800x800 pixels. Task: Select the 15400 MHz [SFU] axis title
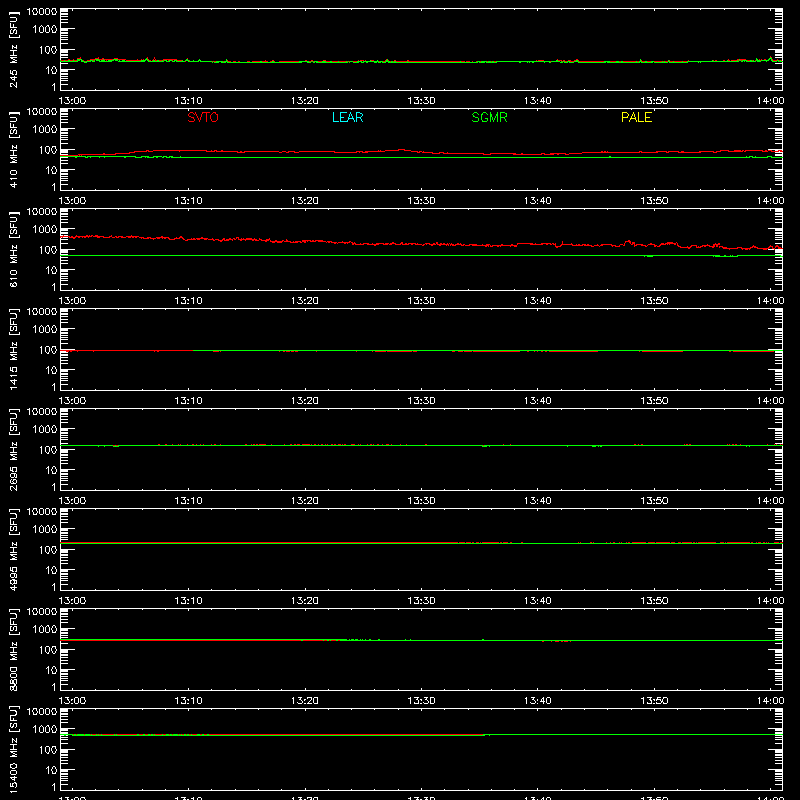[x=14, y=750]
